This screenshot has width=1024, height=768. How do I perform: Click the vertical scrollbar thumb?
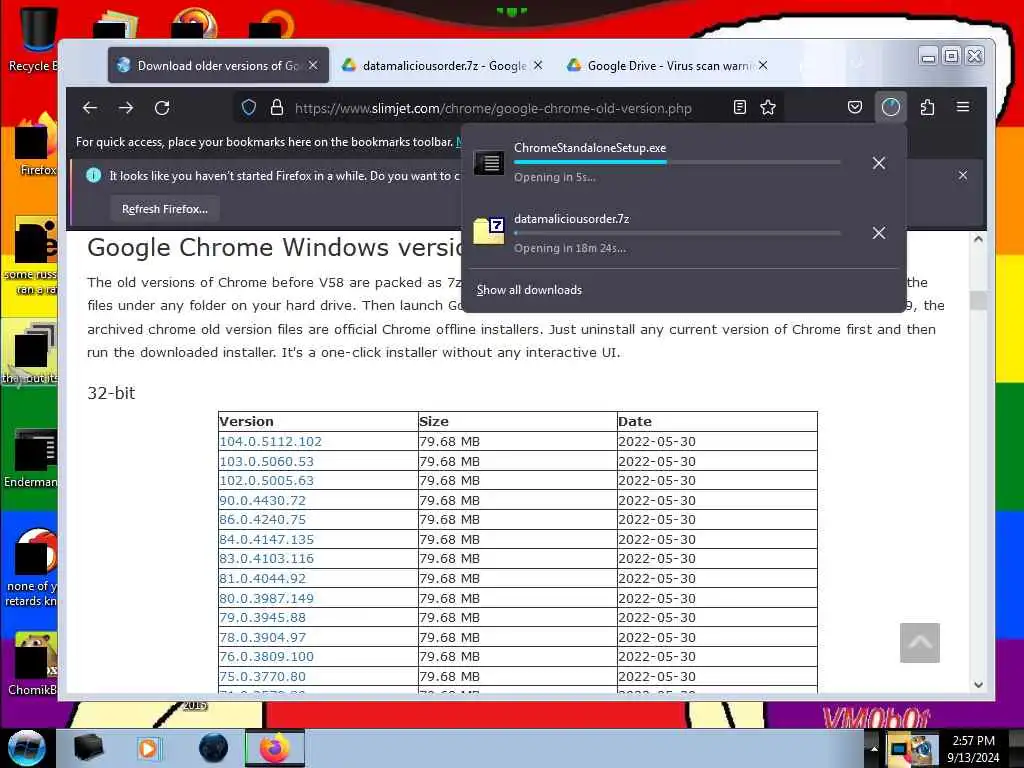[978, 300]
